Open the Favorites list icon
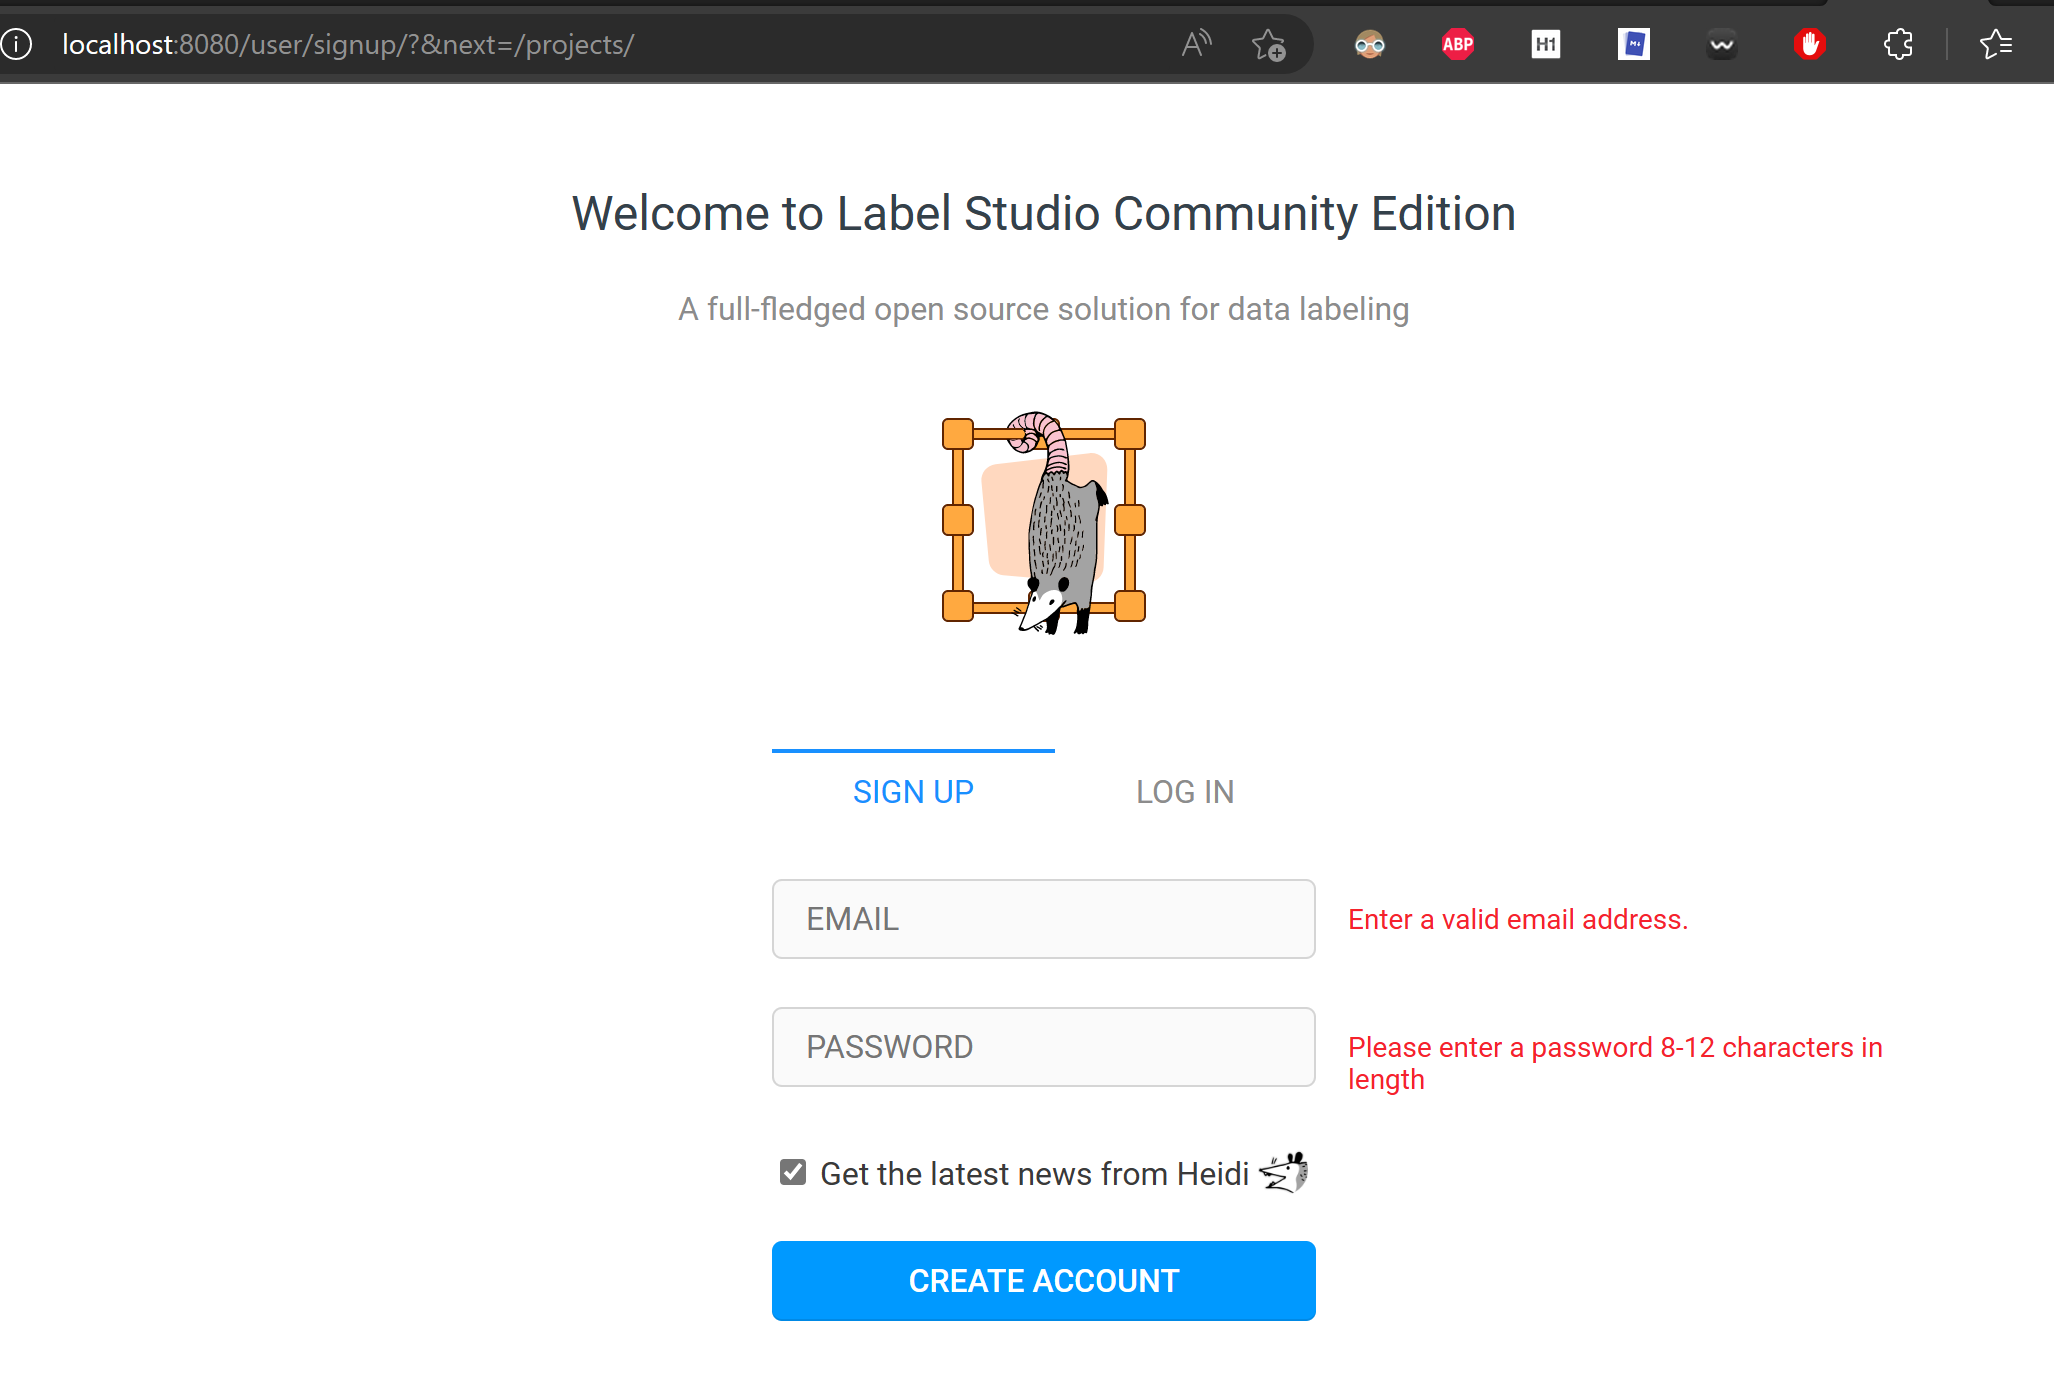Viewport: 2054px width, 1376px height. [1996, 44]
